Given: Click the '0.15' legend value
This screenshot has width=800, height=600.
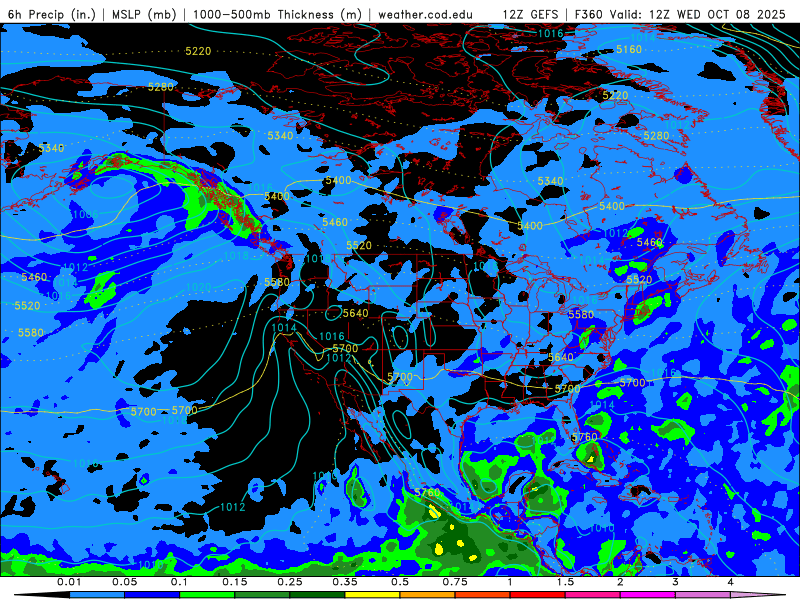Looking at the screenshot, I should coord(235,582).
